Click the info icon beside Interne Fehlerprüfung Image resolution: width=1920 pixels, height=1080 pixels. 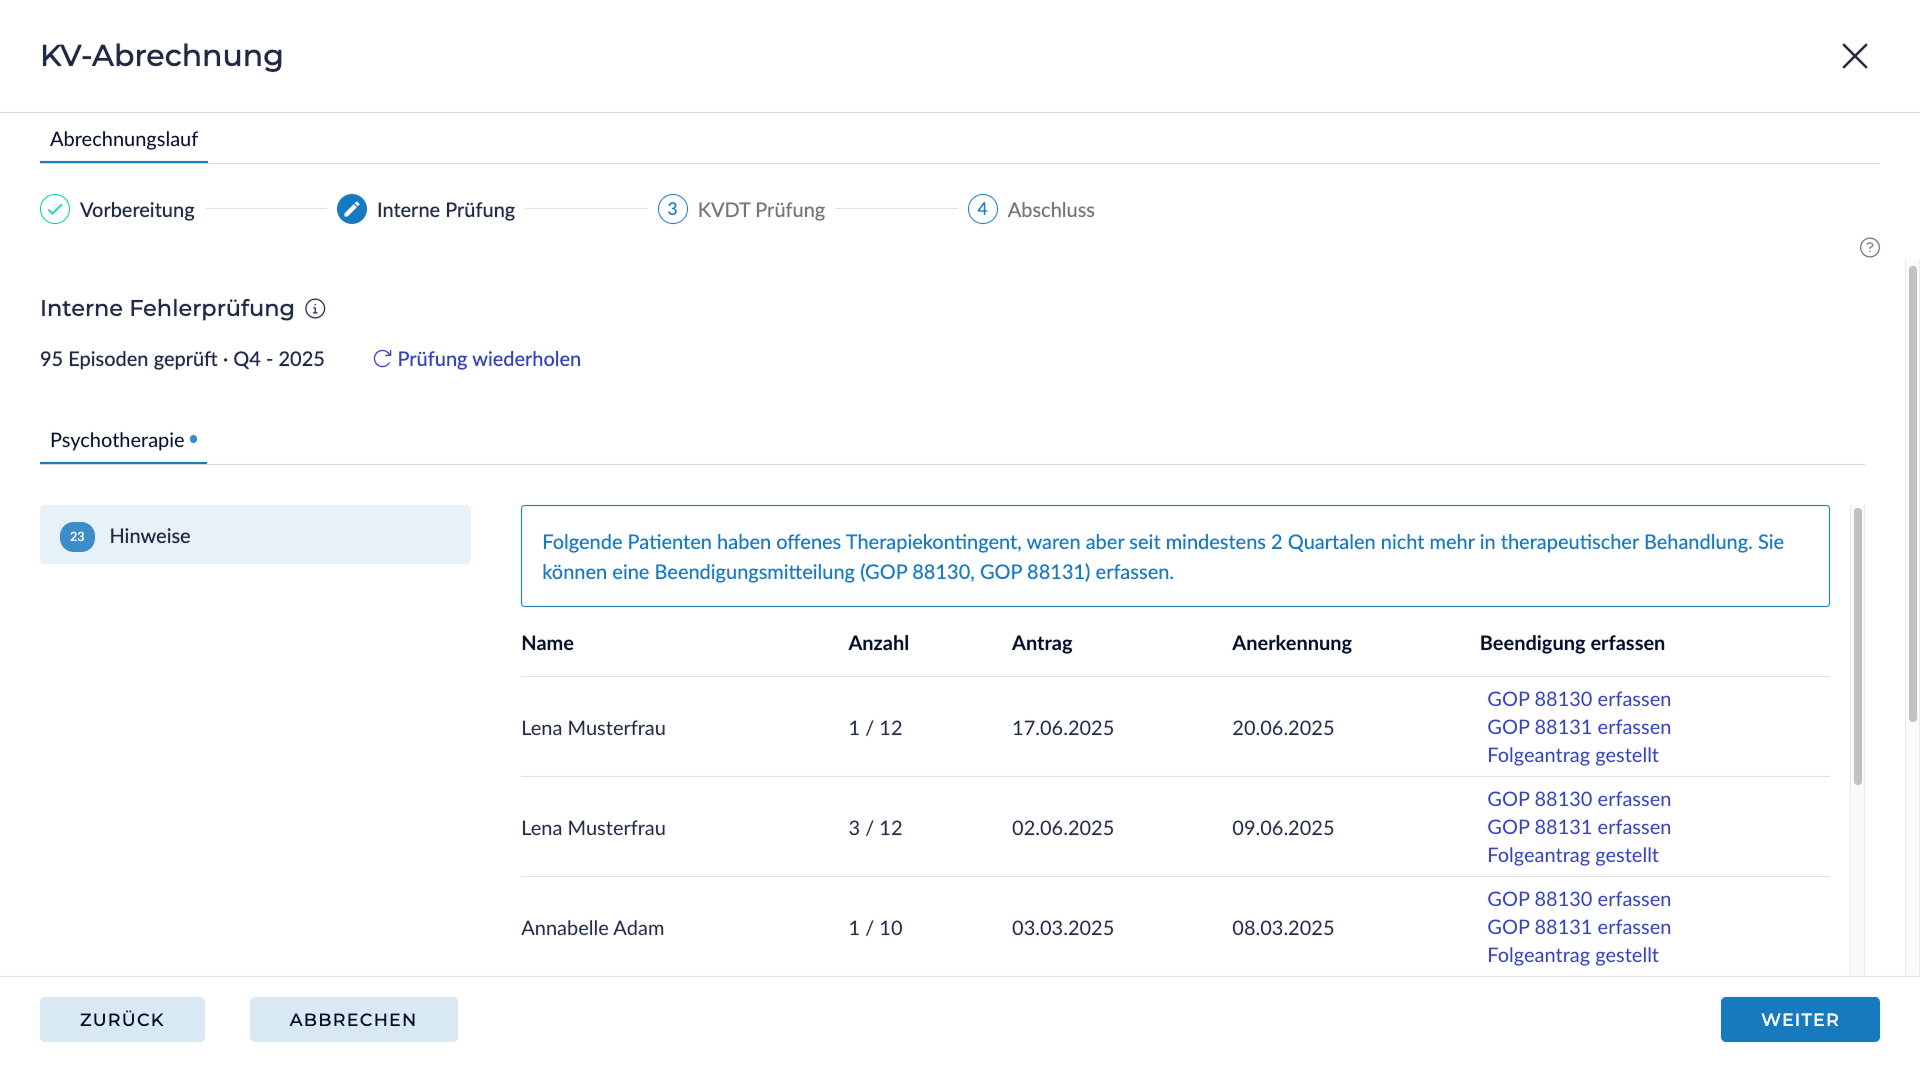point(315,309)
